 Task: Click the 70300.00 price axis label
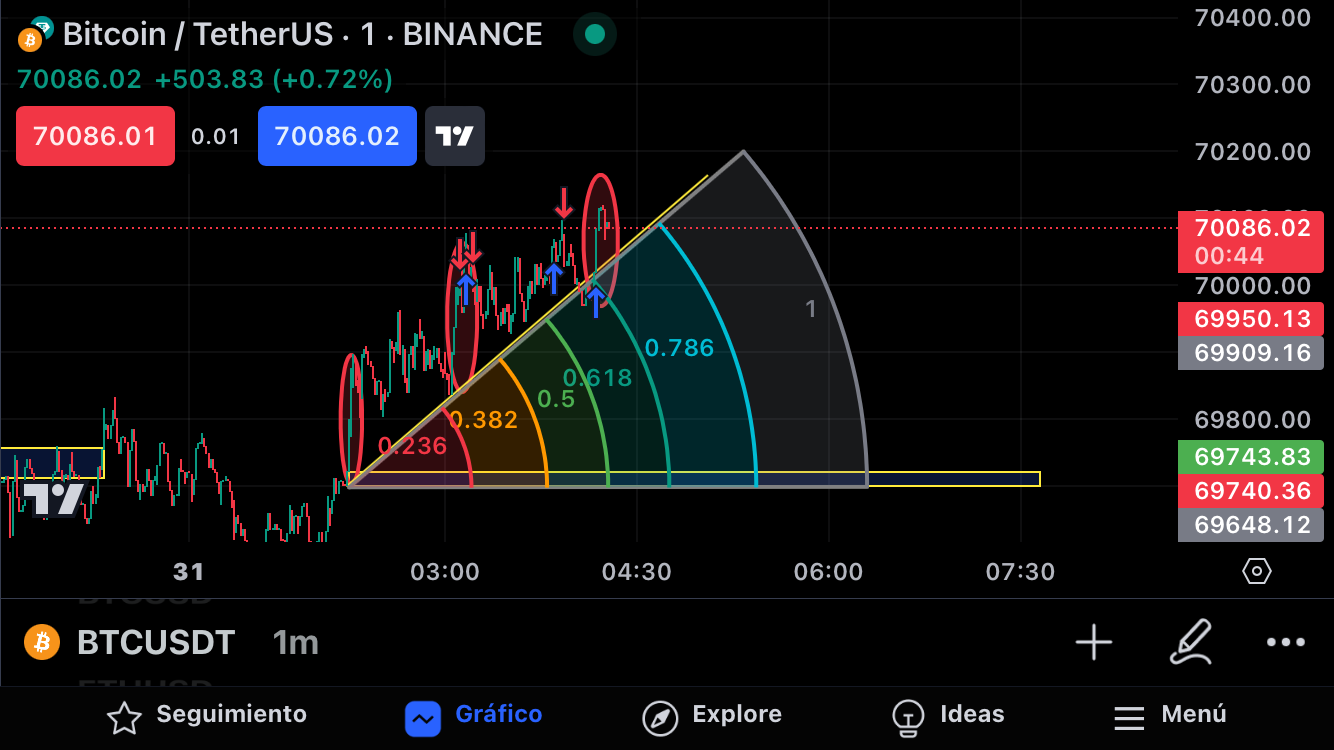(1252, 84)
